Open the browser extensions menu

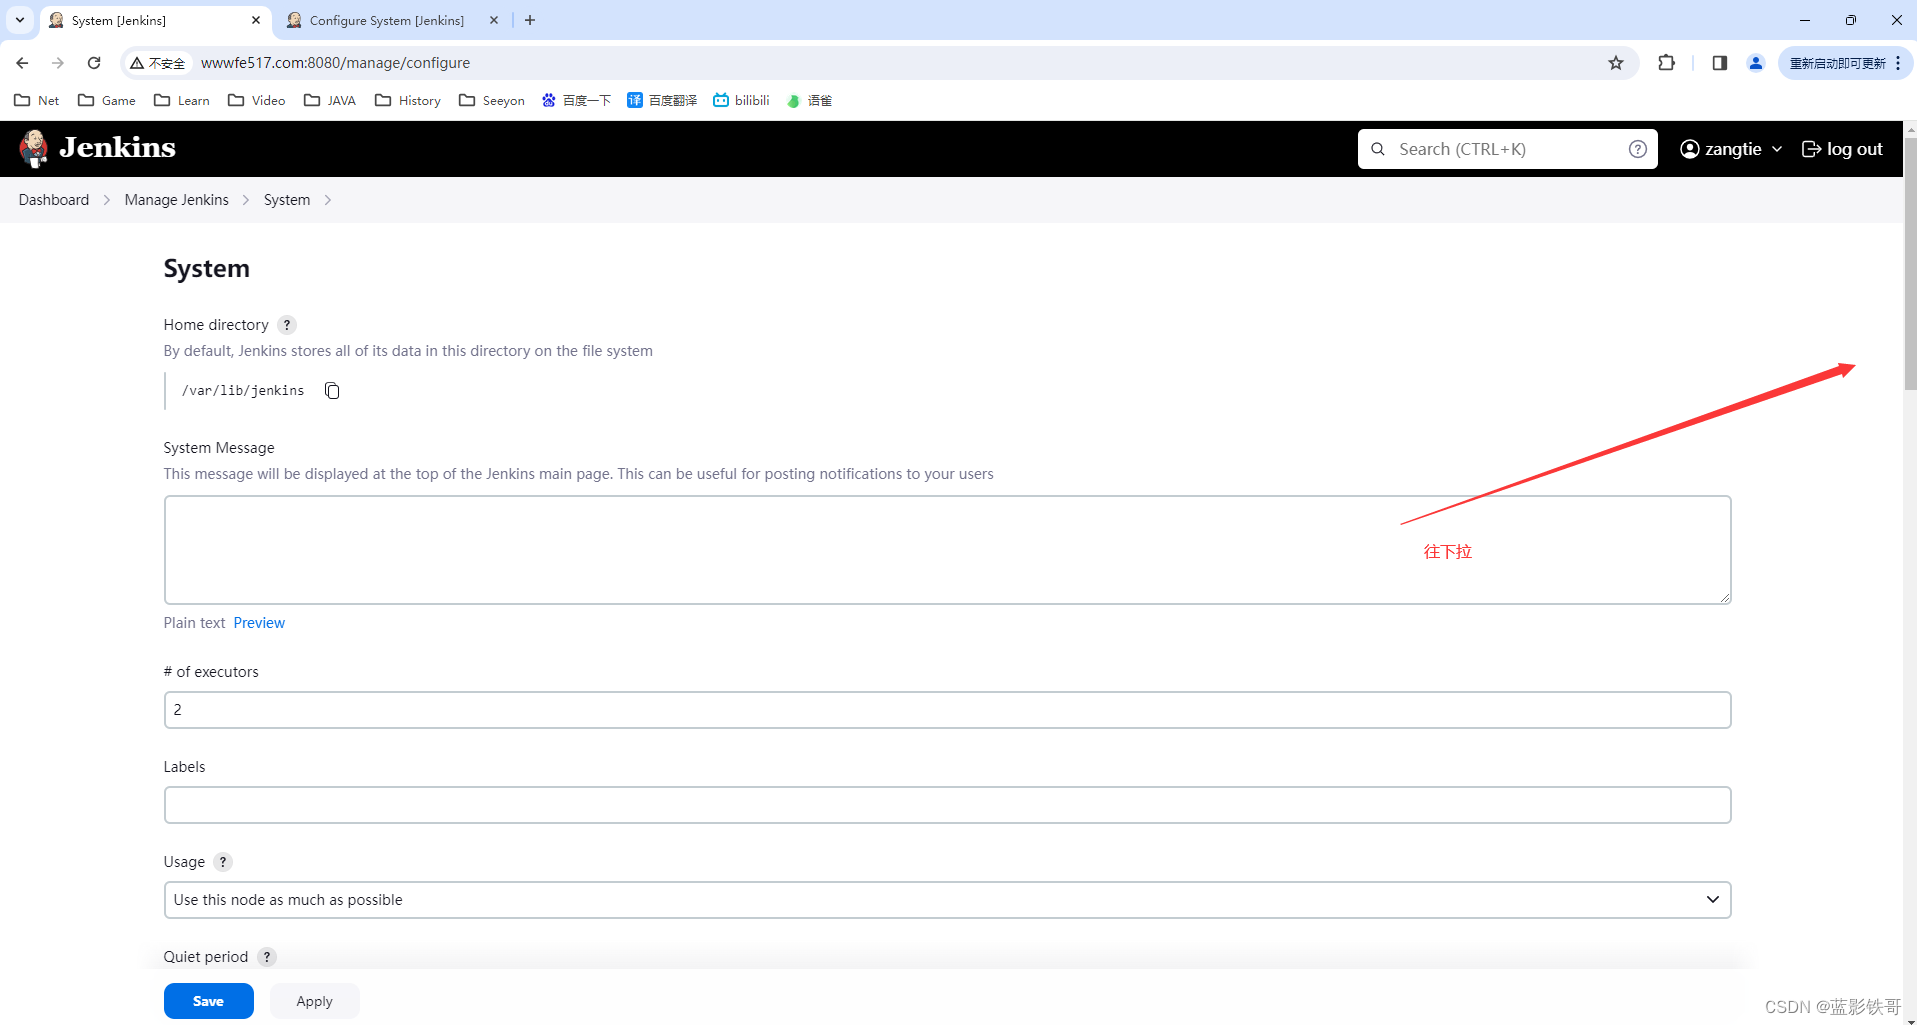click(1666, 63)
